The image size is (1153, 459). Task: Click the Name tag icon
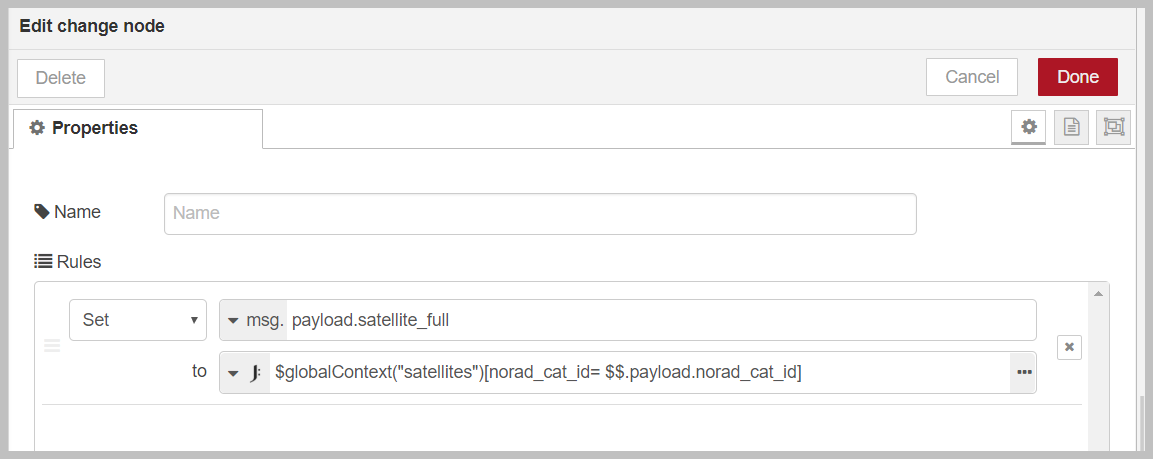[x=41, y=212]
